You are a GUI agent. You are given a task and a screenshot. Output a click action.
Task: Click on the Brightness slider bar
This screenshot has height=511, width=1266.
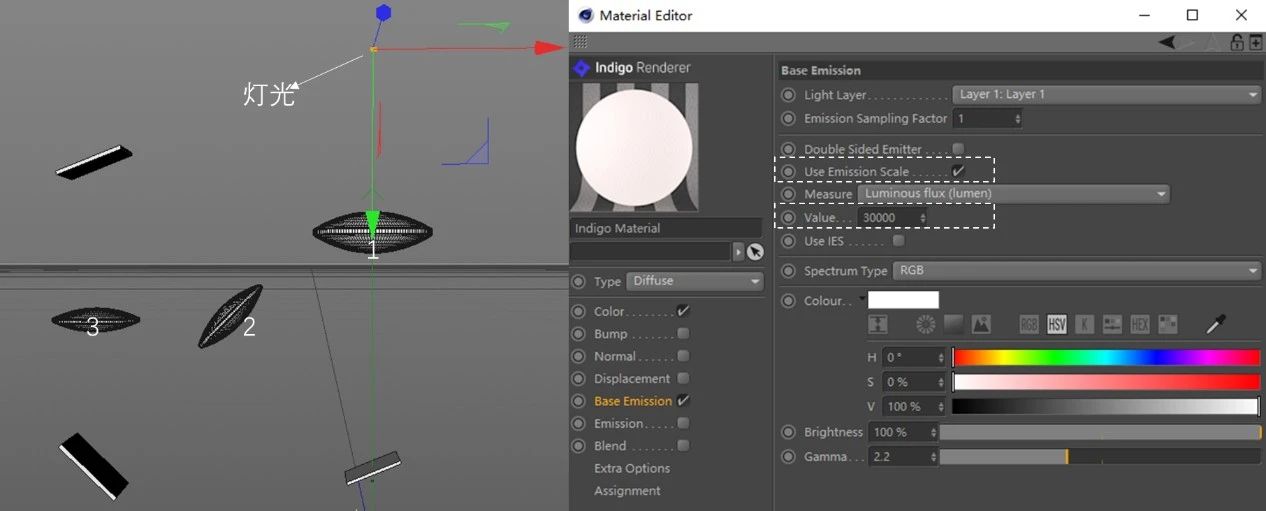click(1100, 432)
